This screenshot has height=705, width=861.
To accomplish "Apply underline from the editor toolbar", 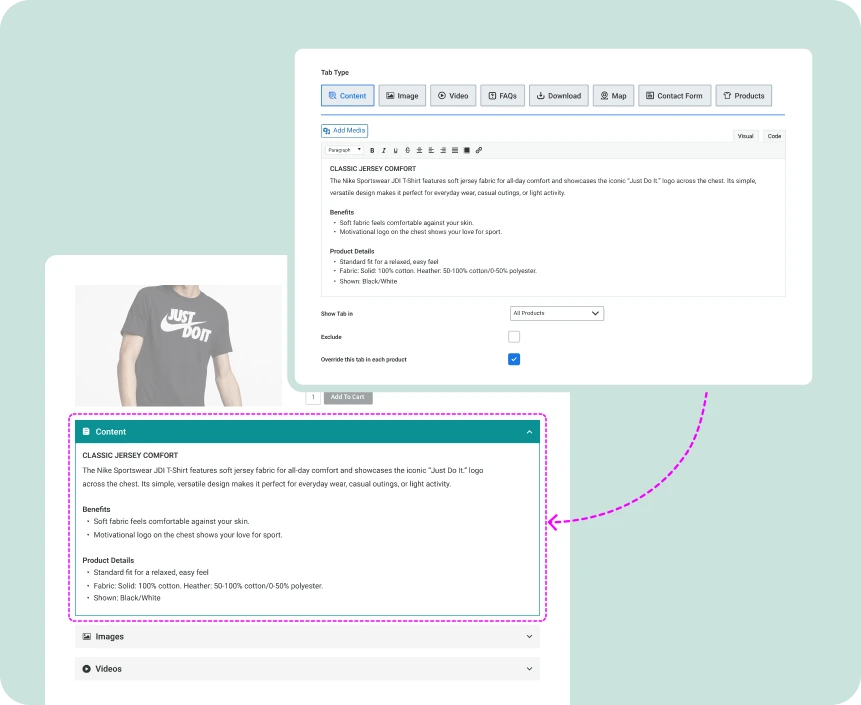I will pos(395,150).
